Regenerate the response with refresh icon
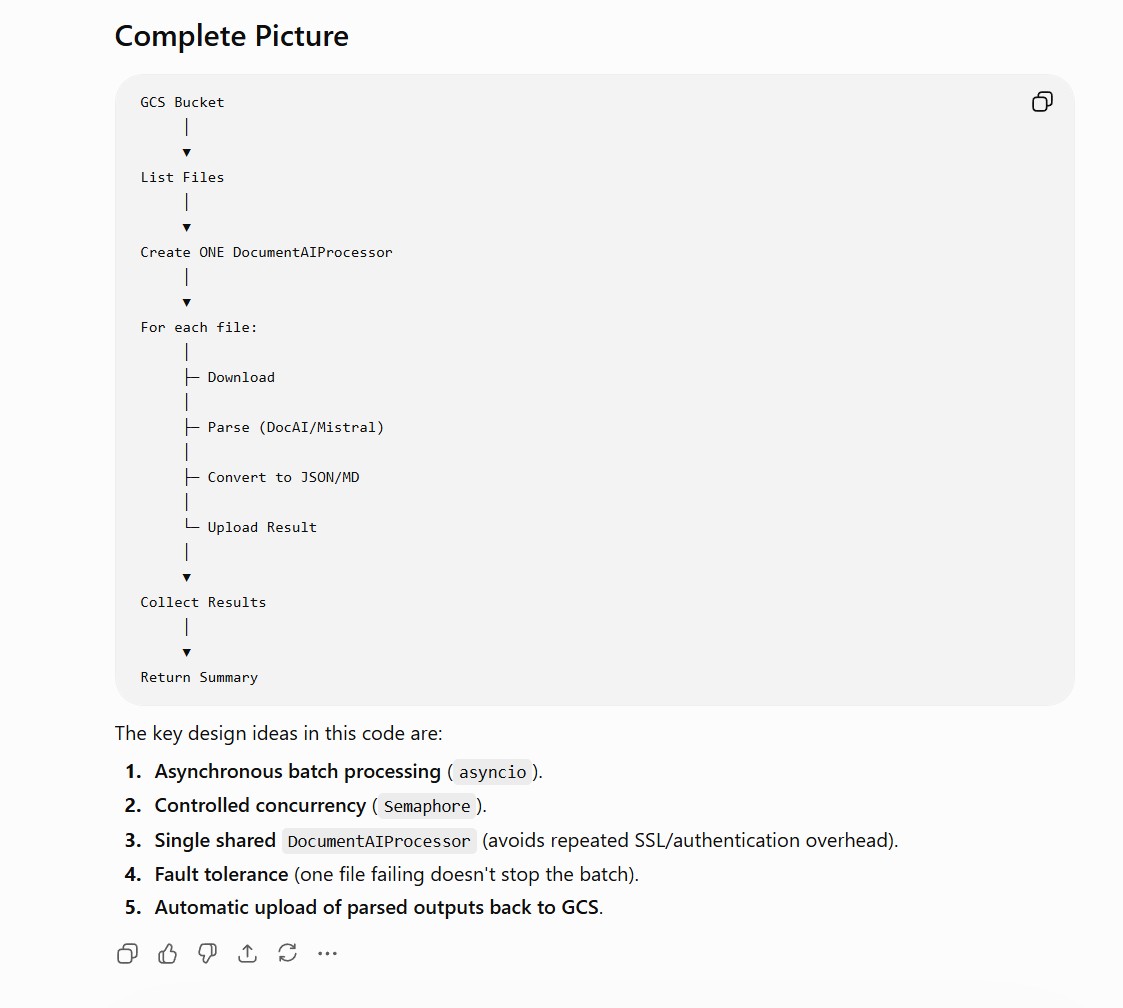Viewport: 1123px width, 1008px height. point(287,954)
